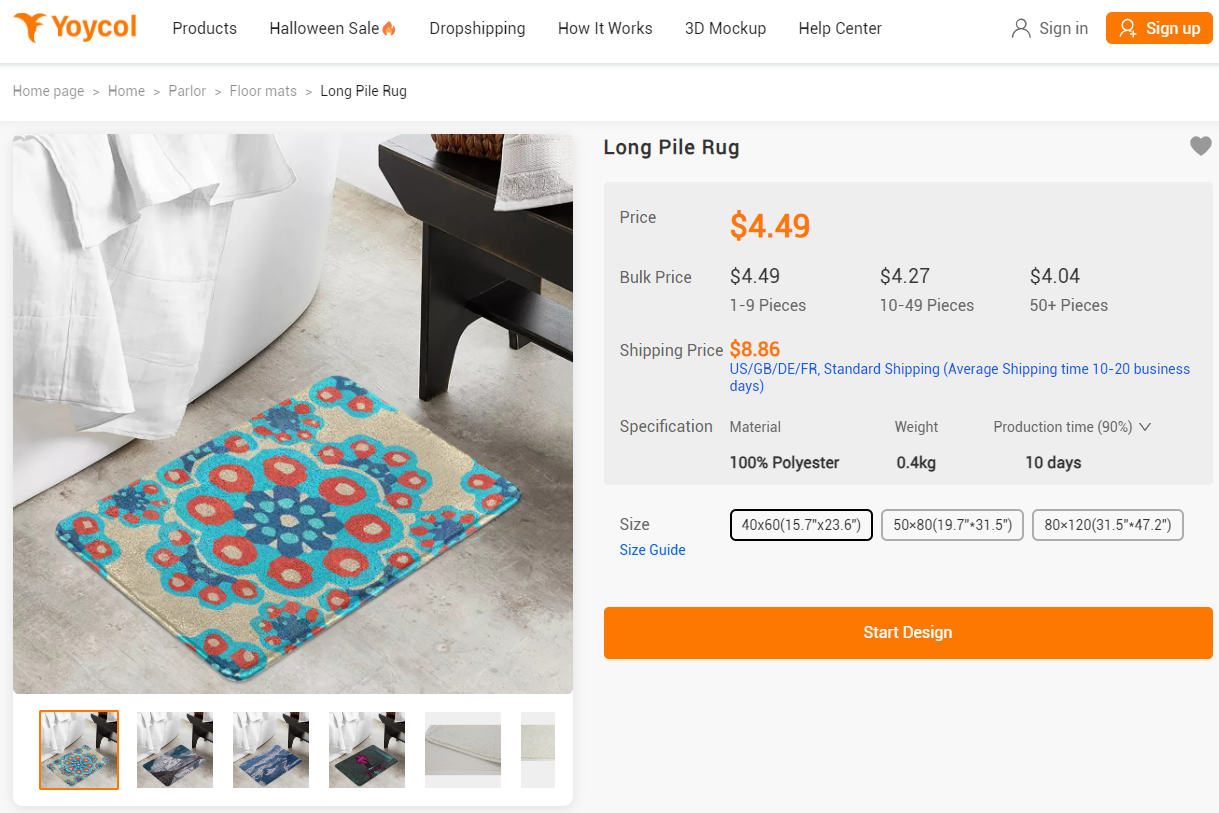Open the How It Works menu item

[604, 28]
